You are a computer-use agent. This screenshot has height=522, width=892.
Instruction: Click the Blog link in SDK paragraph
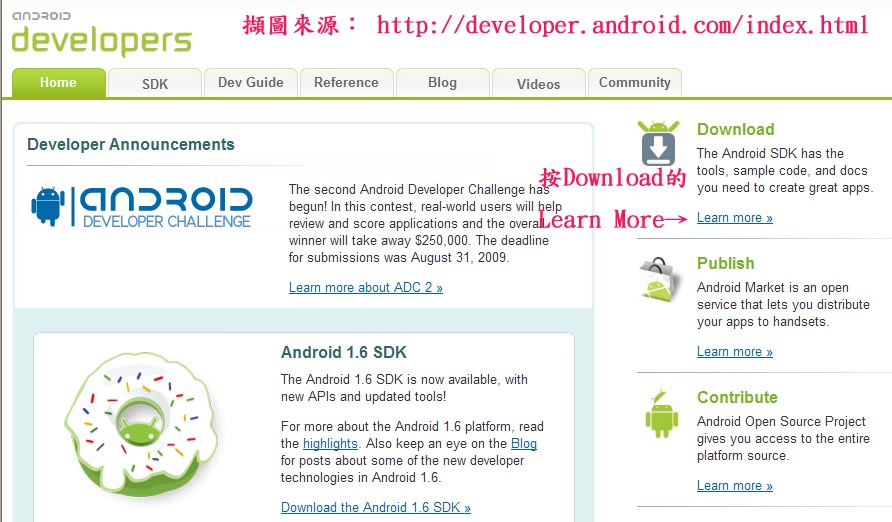click(x=524, y=444)
